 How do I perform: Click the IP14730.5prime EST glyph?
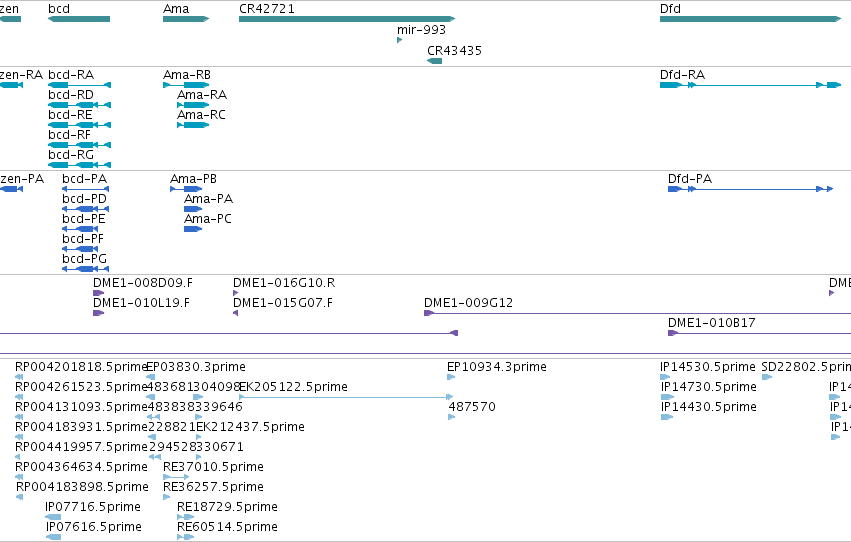[x=667, y=397]
